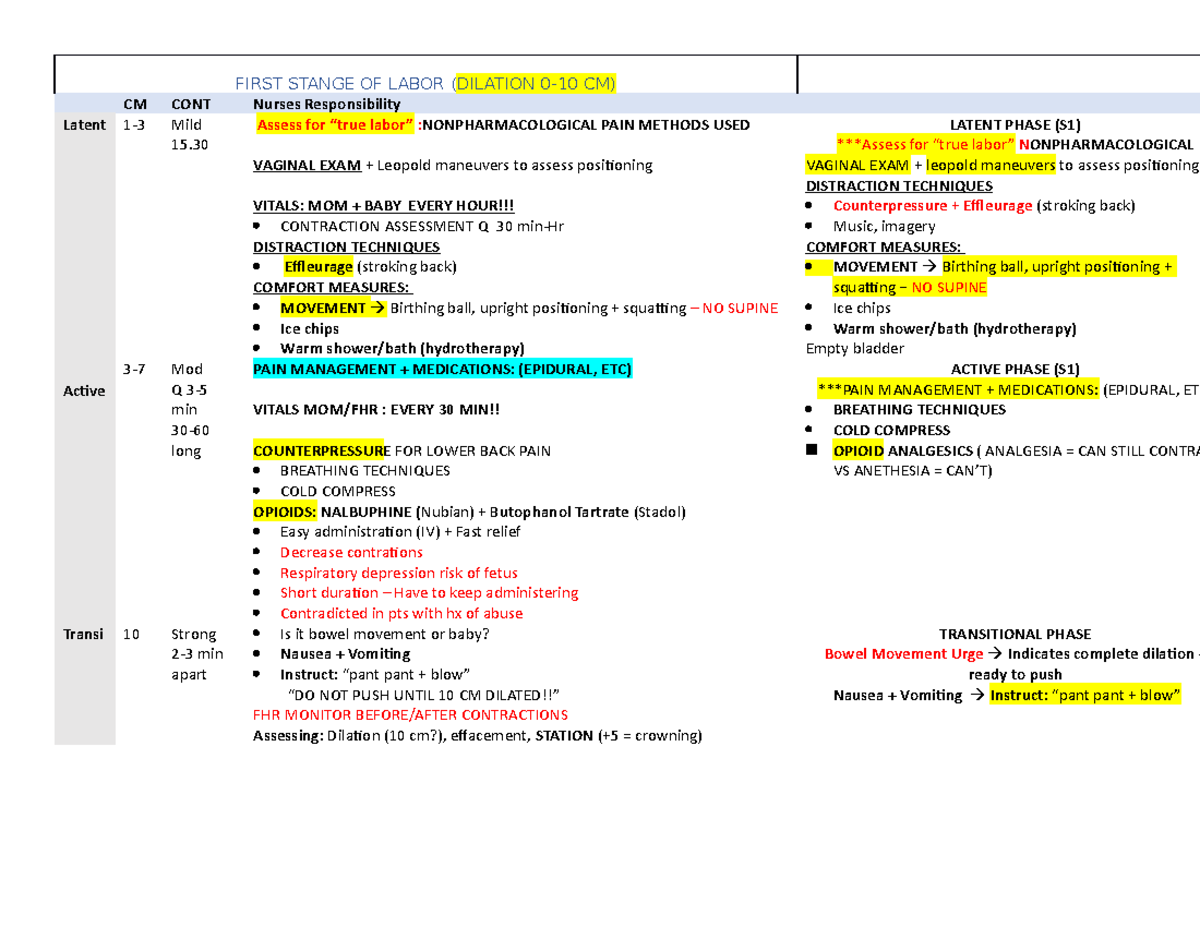Click the cyan "PAIN MANAGEMENT + MEDICATIONS" text
This screenshot has height=927, width=1200.
click(x=443, y=368)
